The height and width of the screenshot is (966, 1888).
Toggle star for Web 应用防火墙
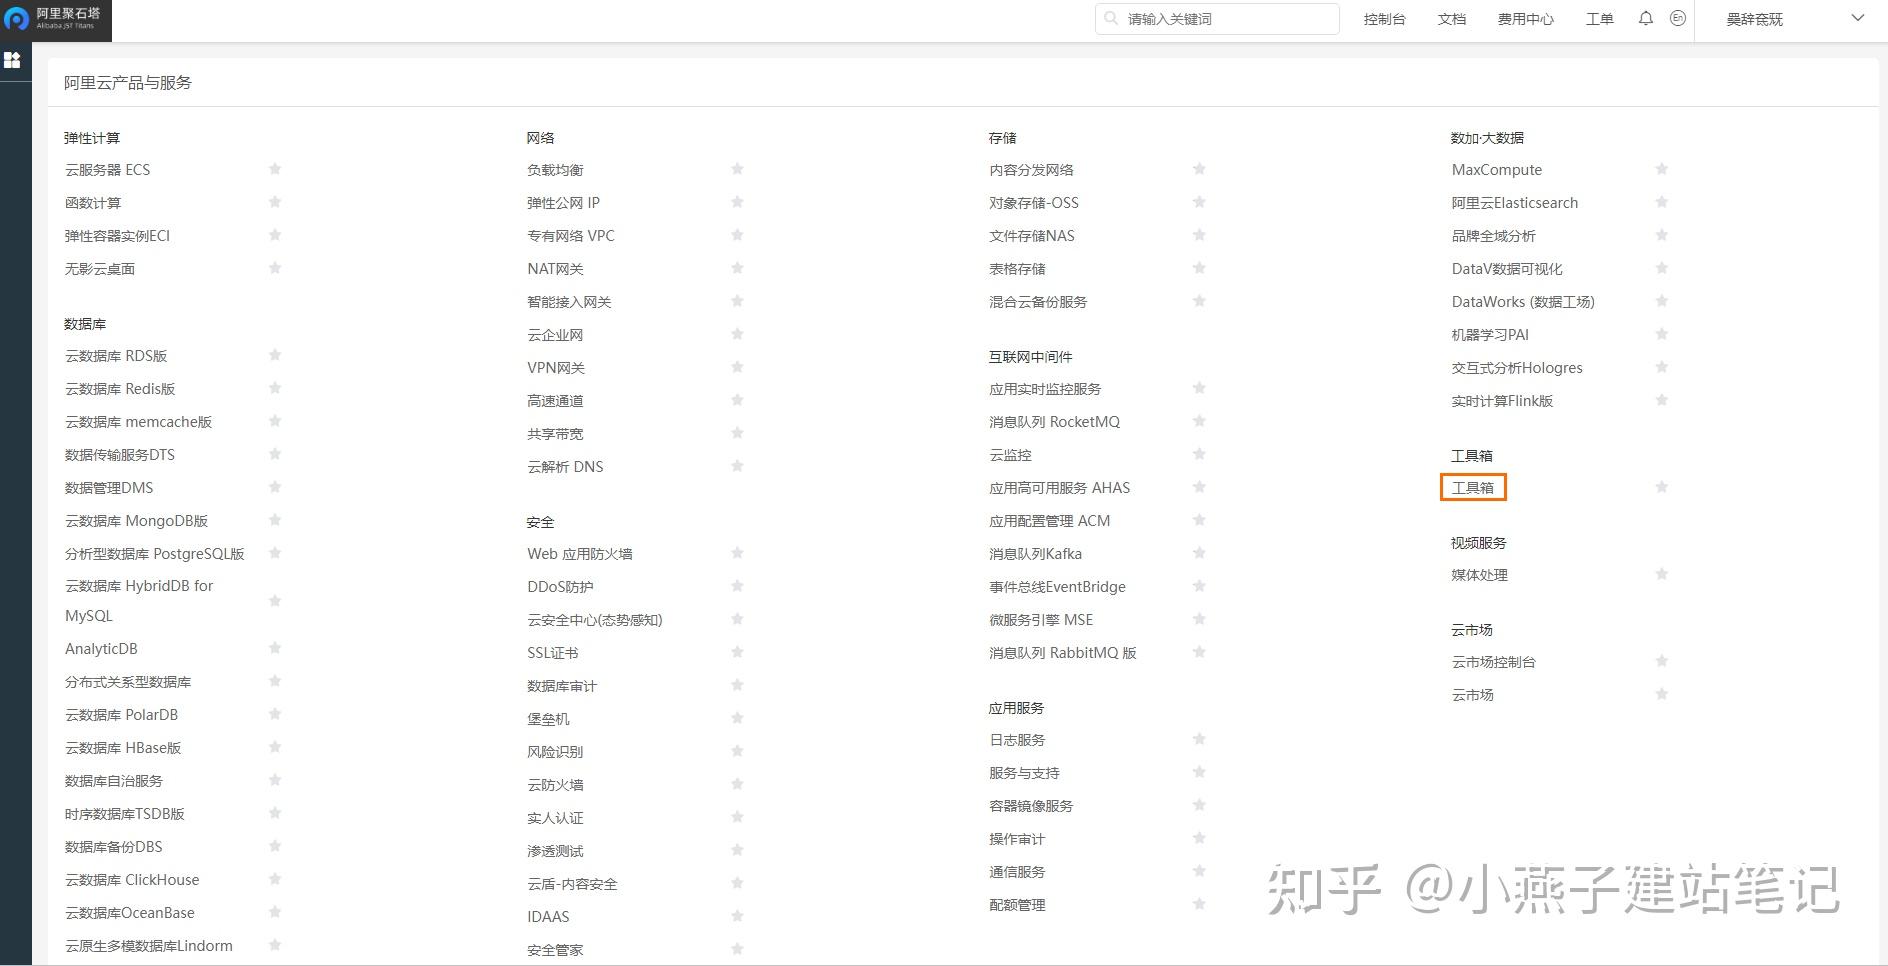point(737,553)
